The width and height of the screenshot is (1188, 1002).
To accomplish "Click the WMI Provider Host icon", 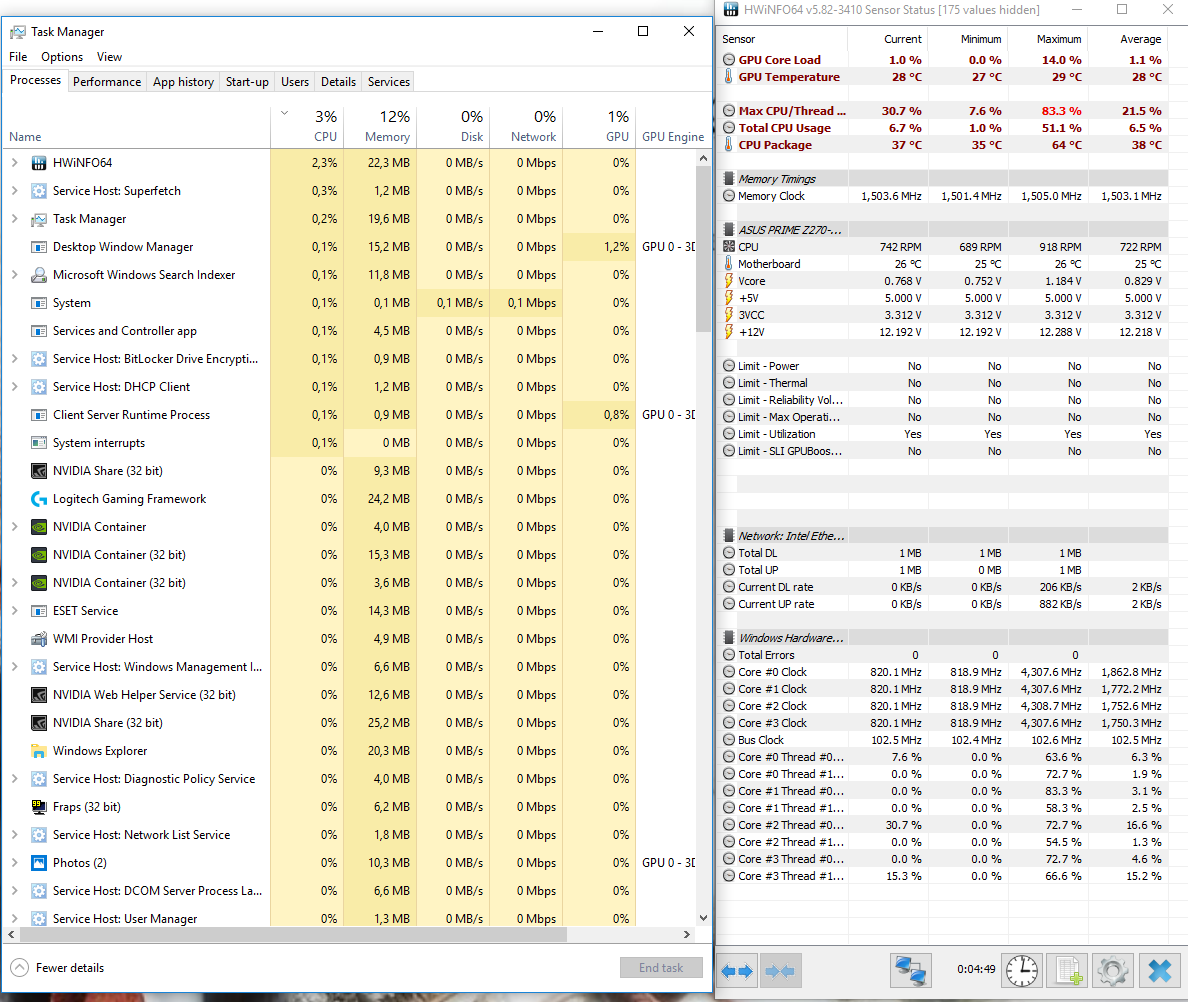I will pos(39,639).
